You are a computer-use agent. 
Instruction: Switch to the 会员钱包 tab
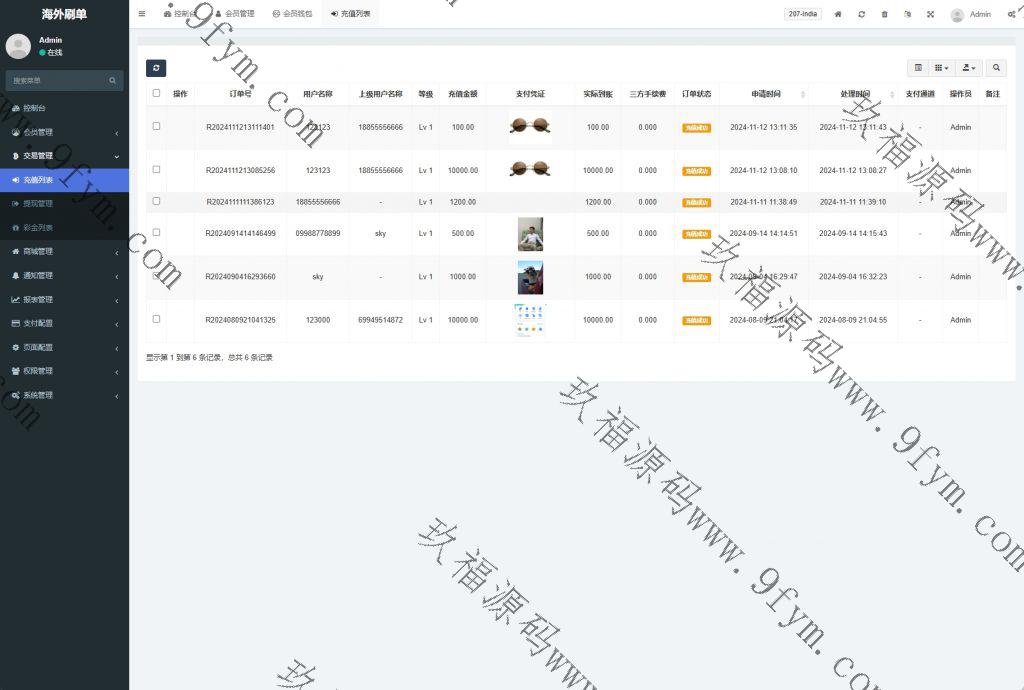pos(292,14)
